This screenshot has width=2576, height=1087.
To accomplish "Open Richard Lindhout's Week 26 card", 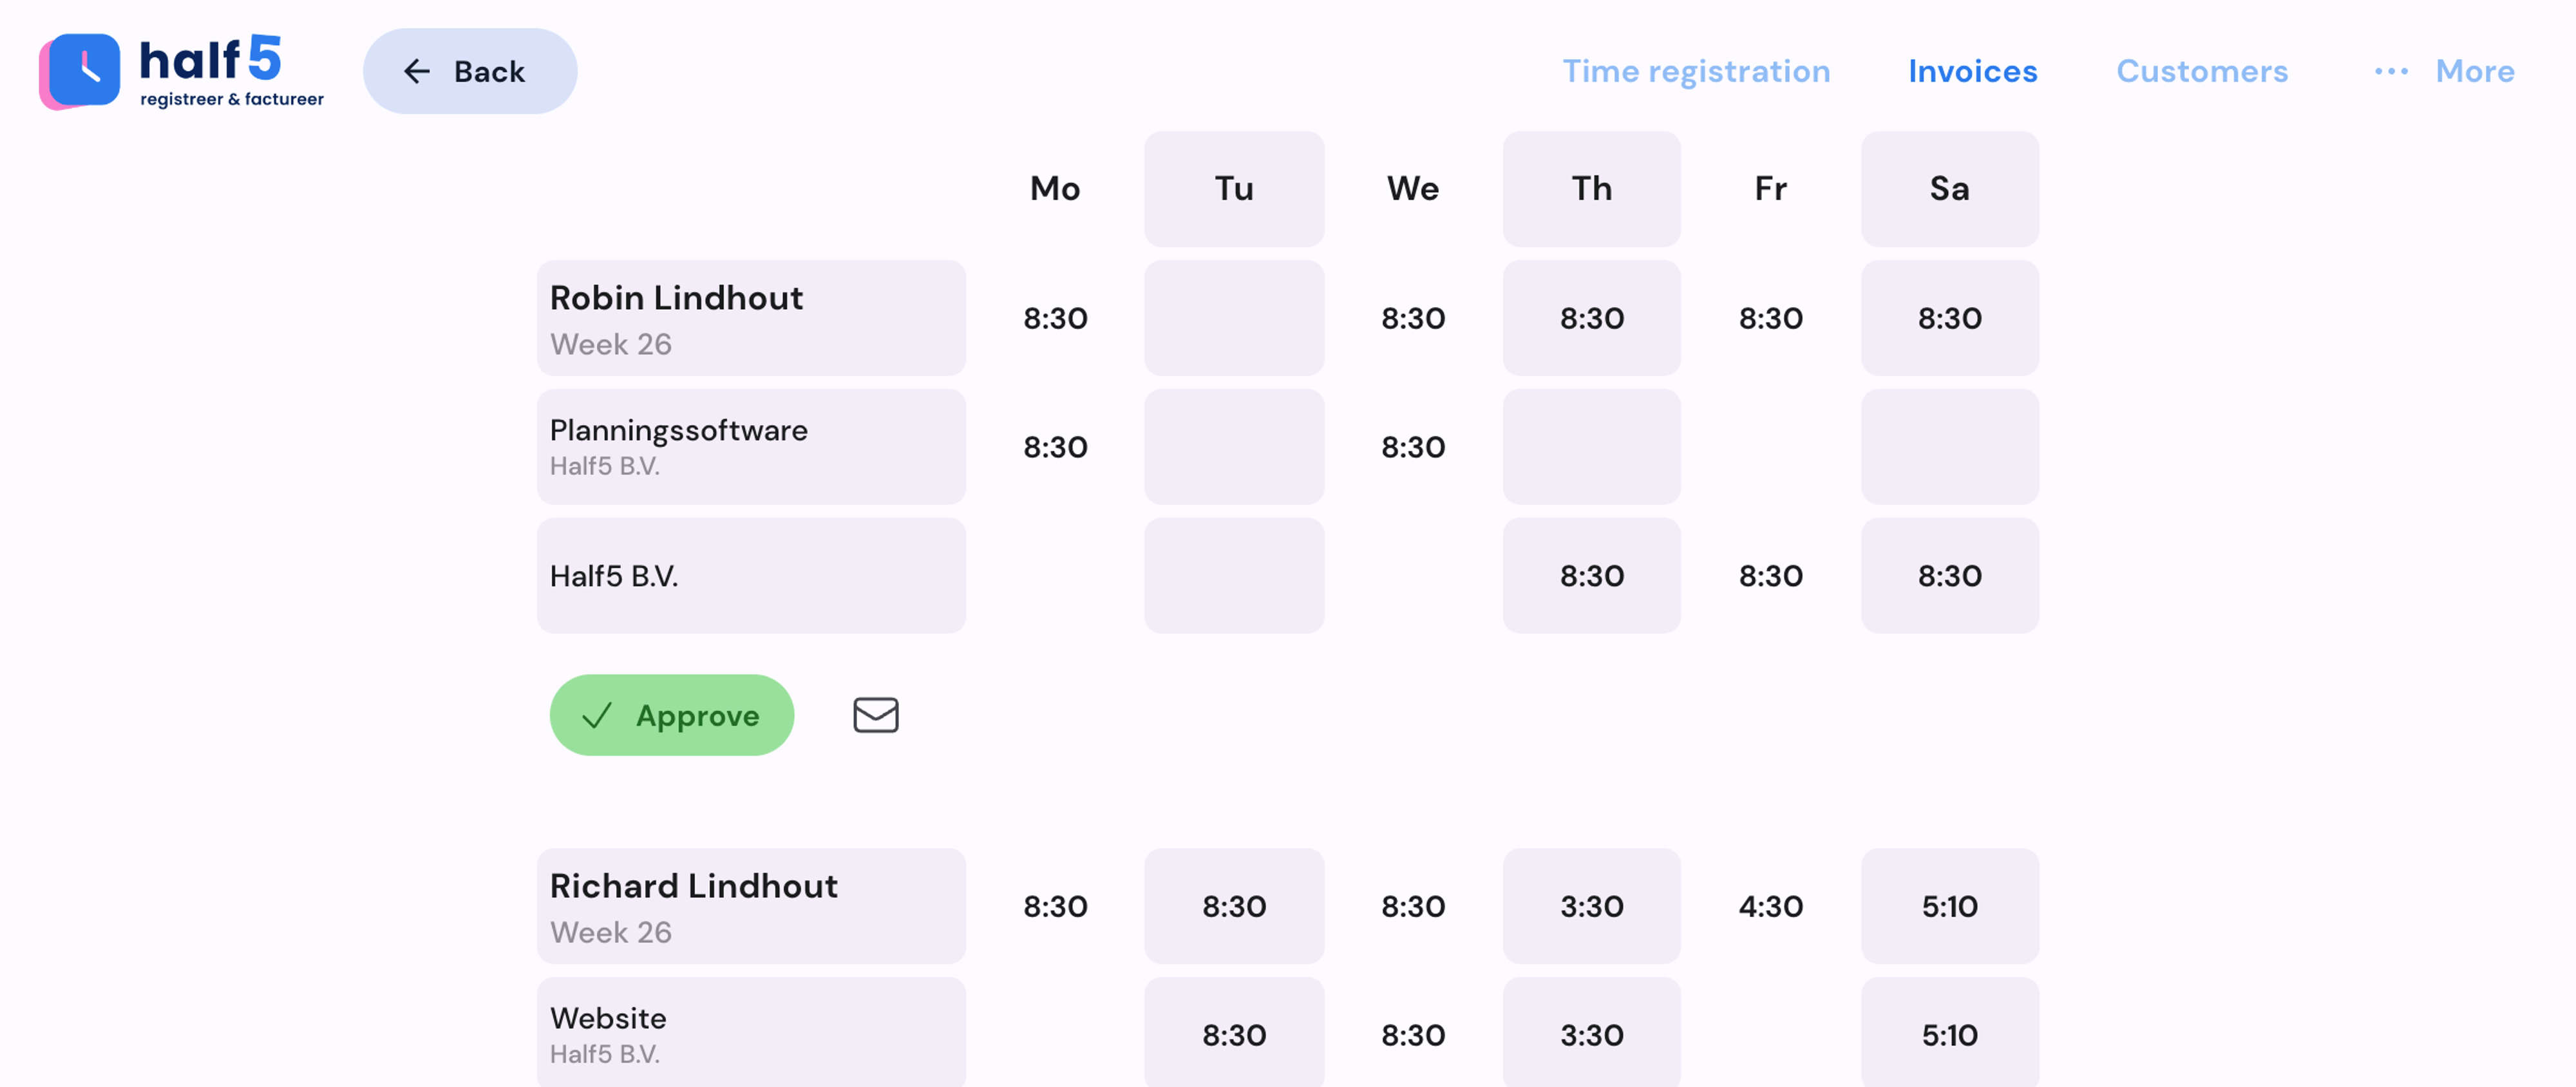I will coord(751,905).
